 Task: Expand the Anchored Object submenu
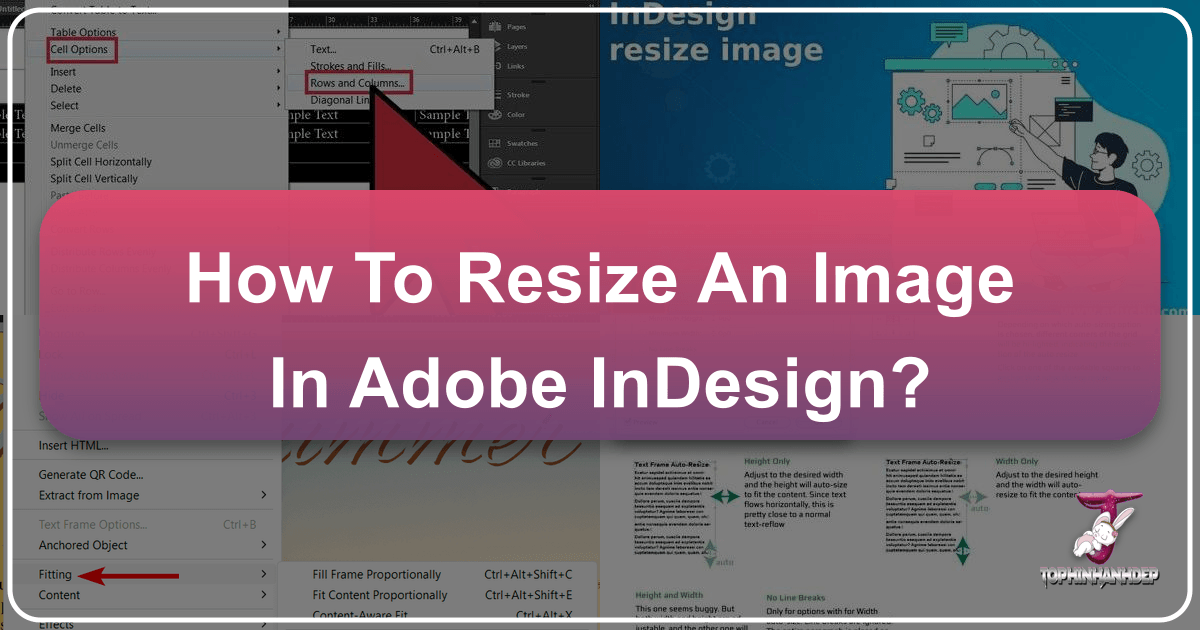click(264, 545)
